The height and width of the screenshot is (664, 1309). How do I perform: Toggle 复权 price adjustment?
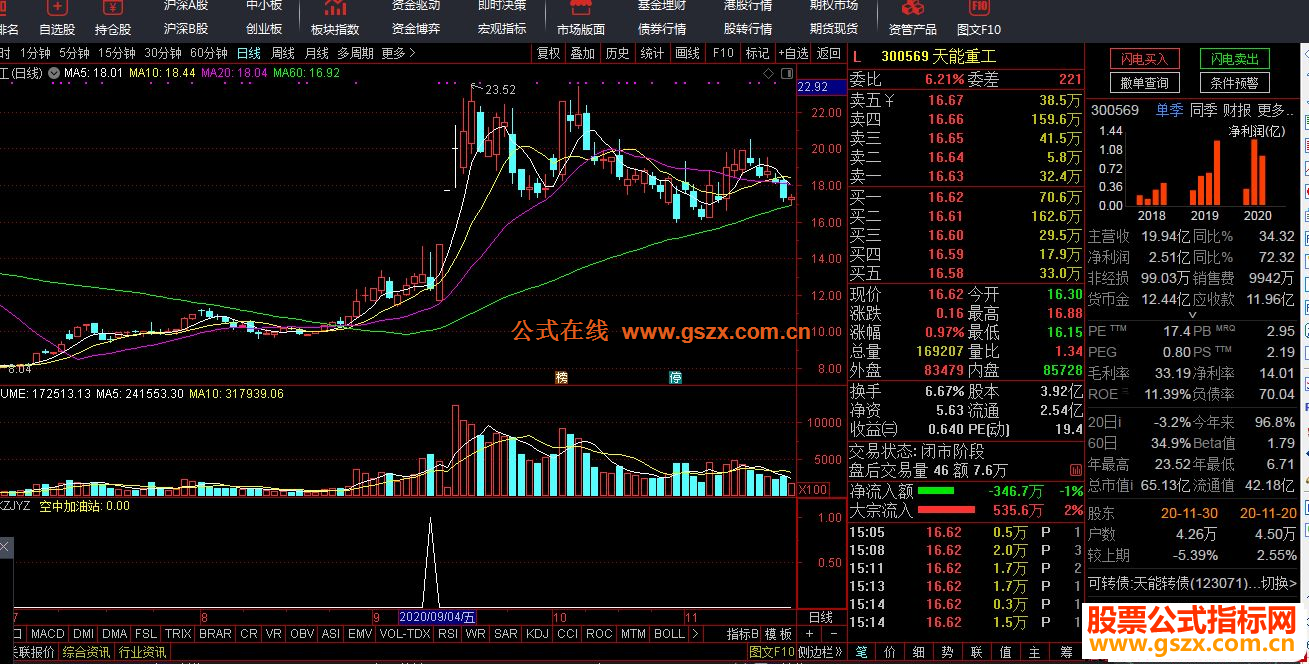pyautogui.click(x=549, y=53)
